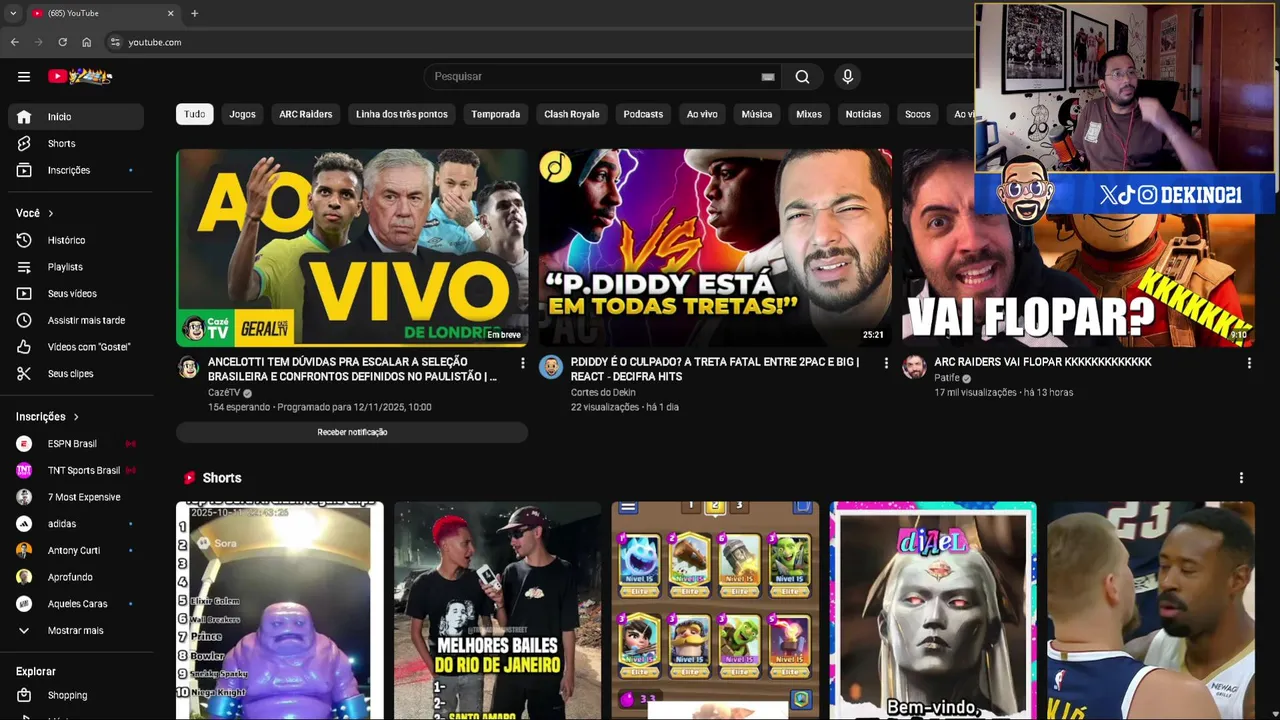
Task: Click Cortes do Dekin channel avatar
Action: click(x=551, y=367)
